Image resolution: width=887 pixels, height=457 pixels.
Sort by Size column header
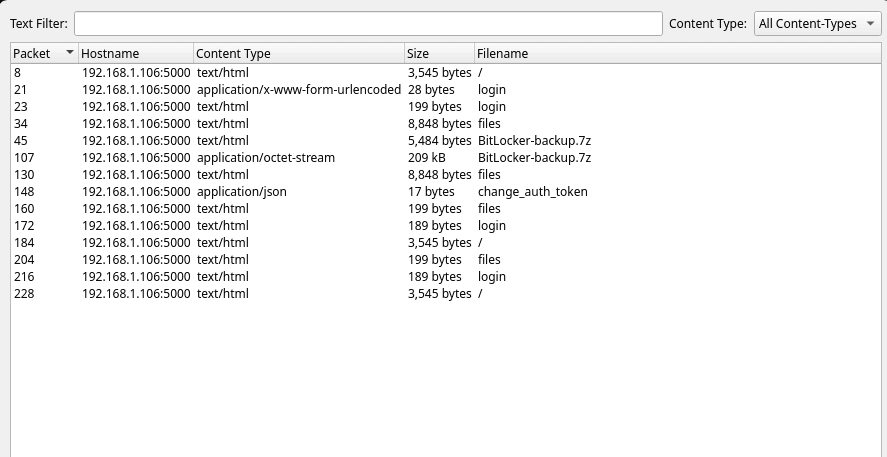point(438,54)
